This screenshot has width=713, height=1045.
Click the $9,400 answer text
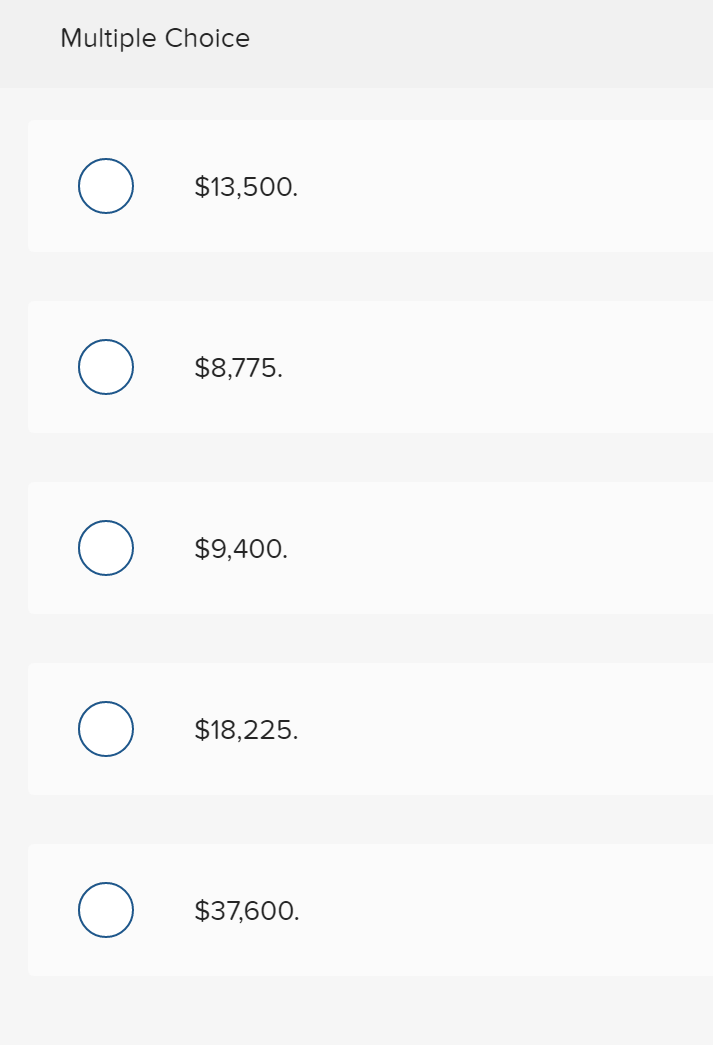pos(241,548)
